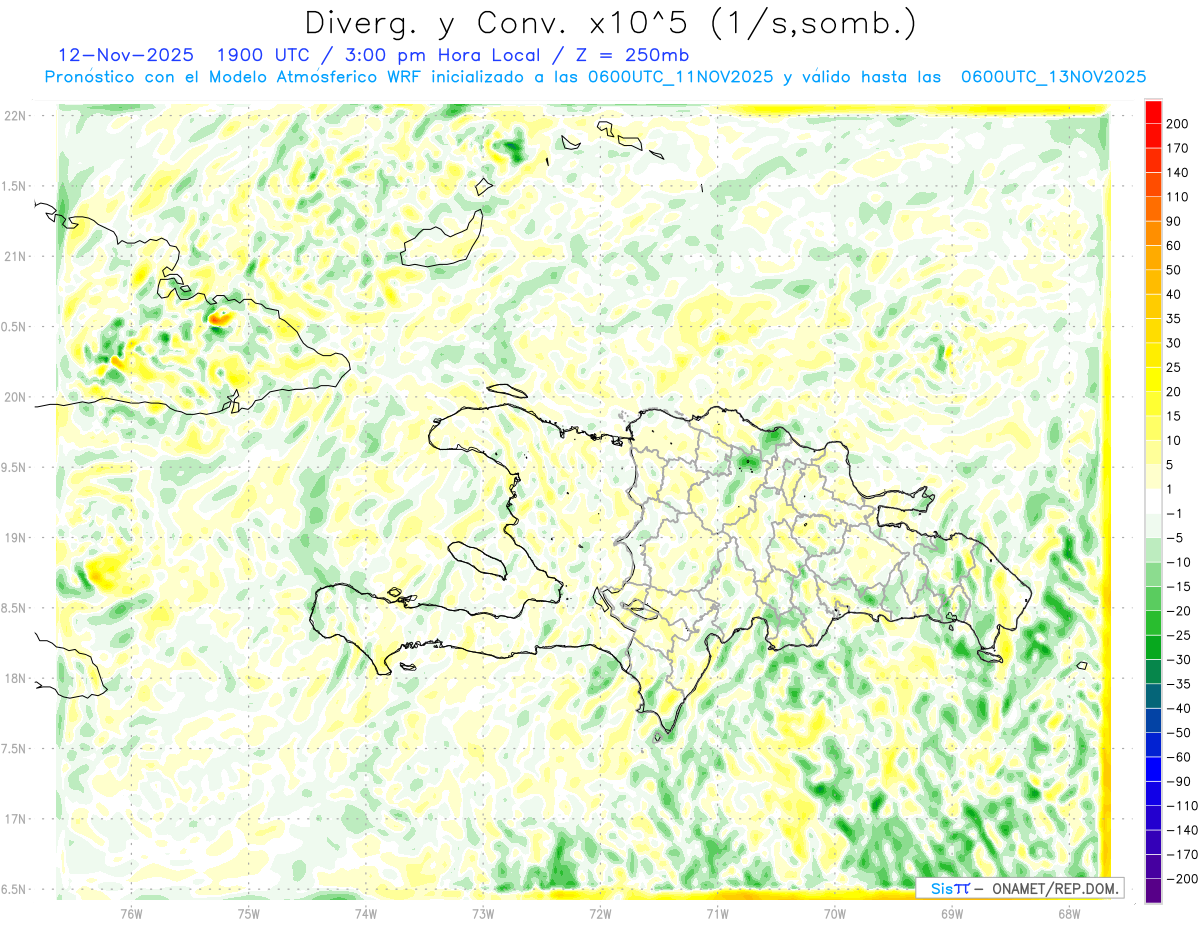Click the positive '50' colorbar label

(x=1174, y=270)
